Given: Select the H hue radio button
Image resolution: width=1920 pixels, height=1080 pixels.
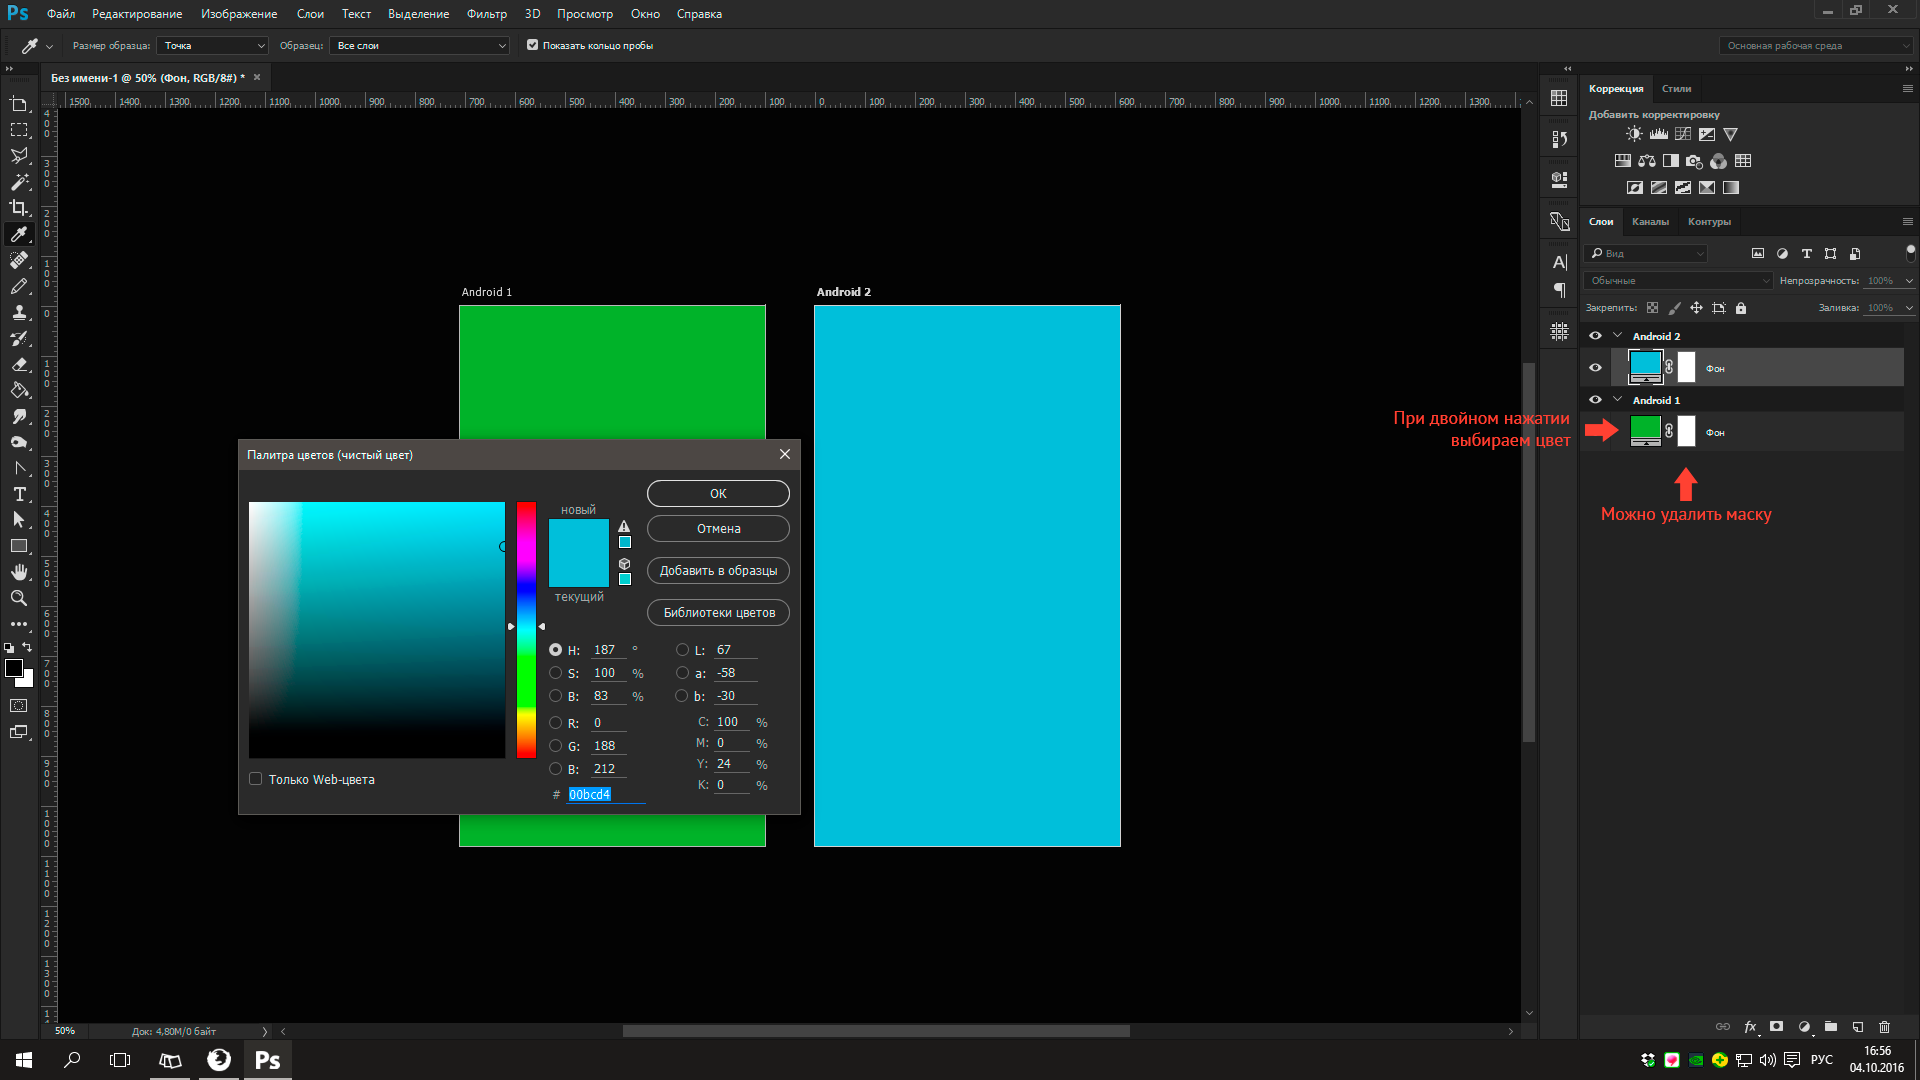Looking at the screenshot, I should pyautogui.click(x=556, y=650).
